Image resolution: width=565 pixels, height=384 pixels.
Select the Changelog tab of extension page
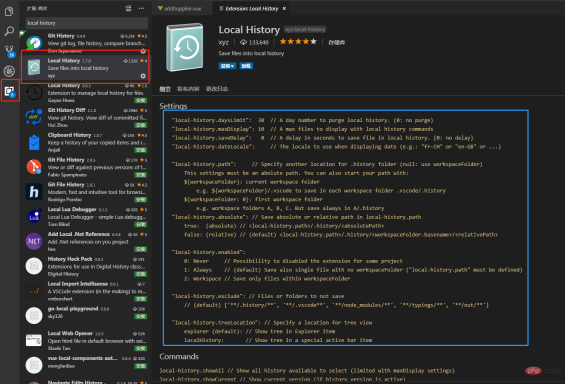pyautogui.click(x=217, y=89)
